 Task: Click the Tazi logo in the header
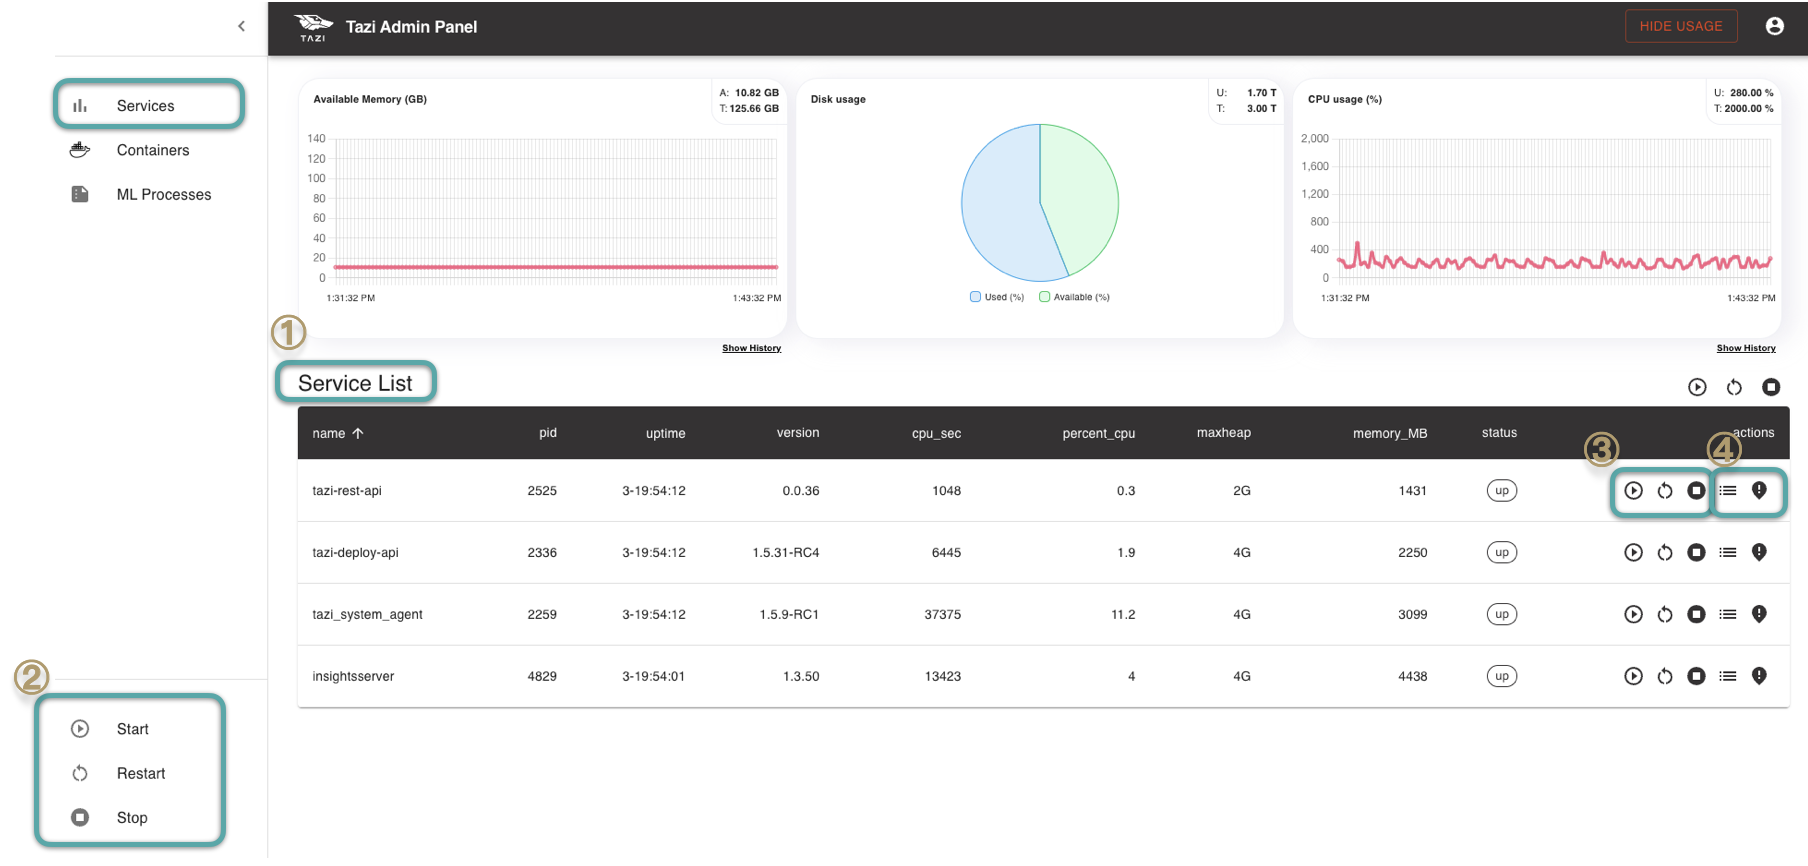(x=313, y=27)
